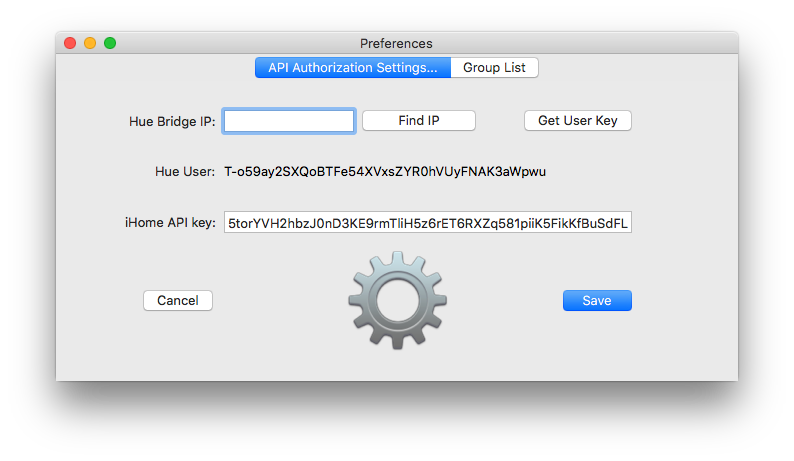
Task: Click the large gear icon
Action: (x=397, y=300)
